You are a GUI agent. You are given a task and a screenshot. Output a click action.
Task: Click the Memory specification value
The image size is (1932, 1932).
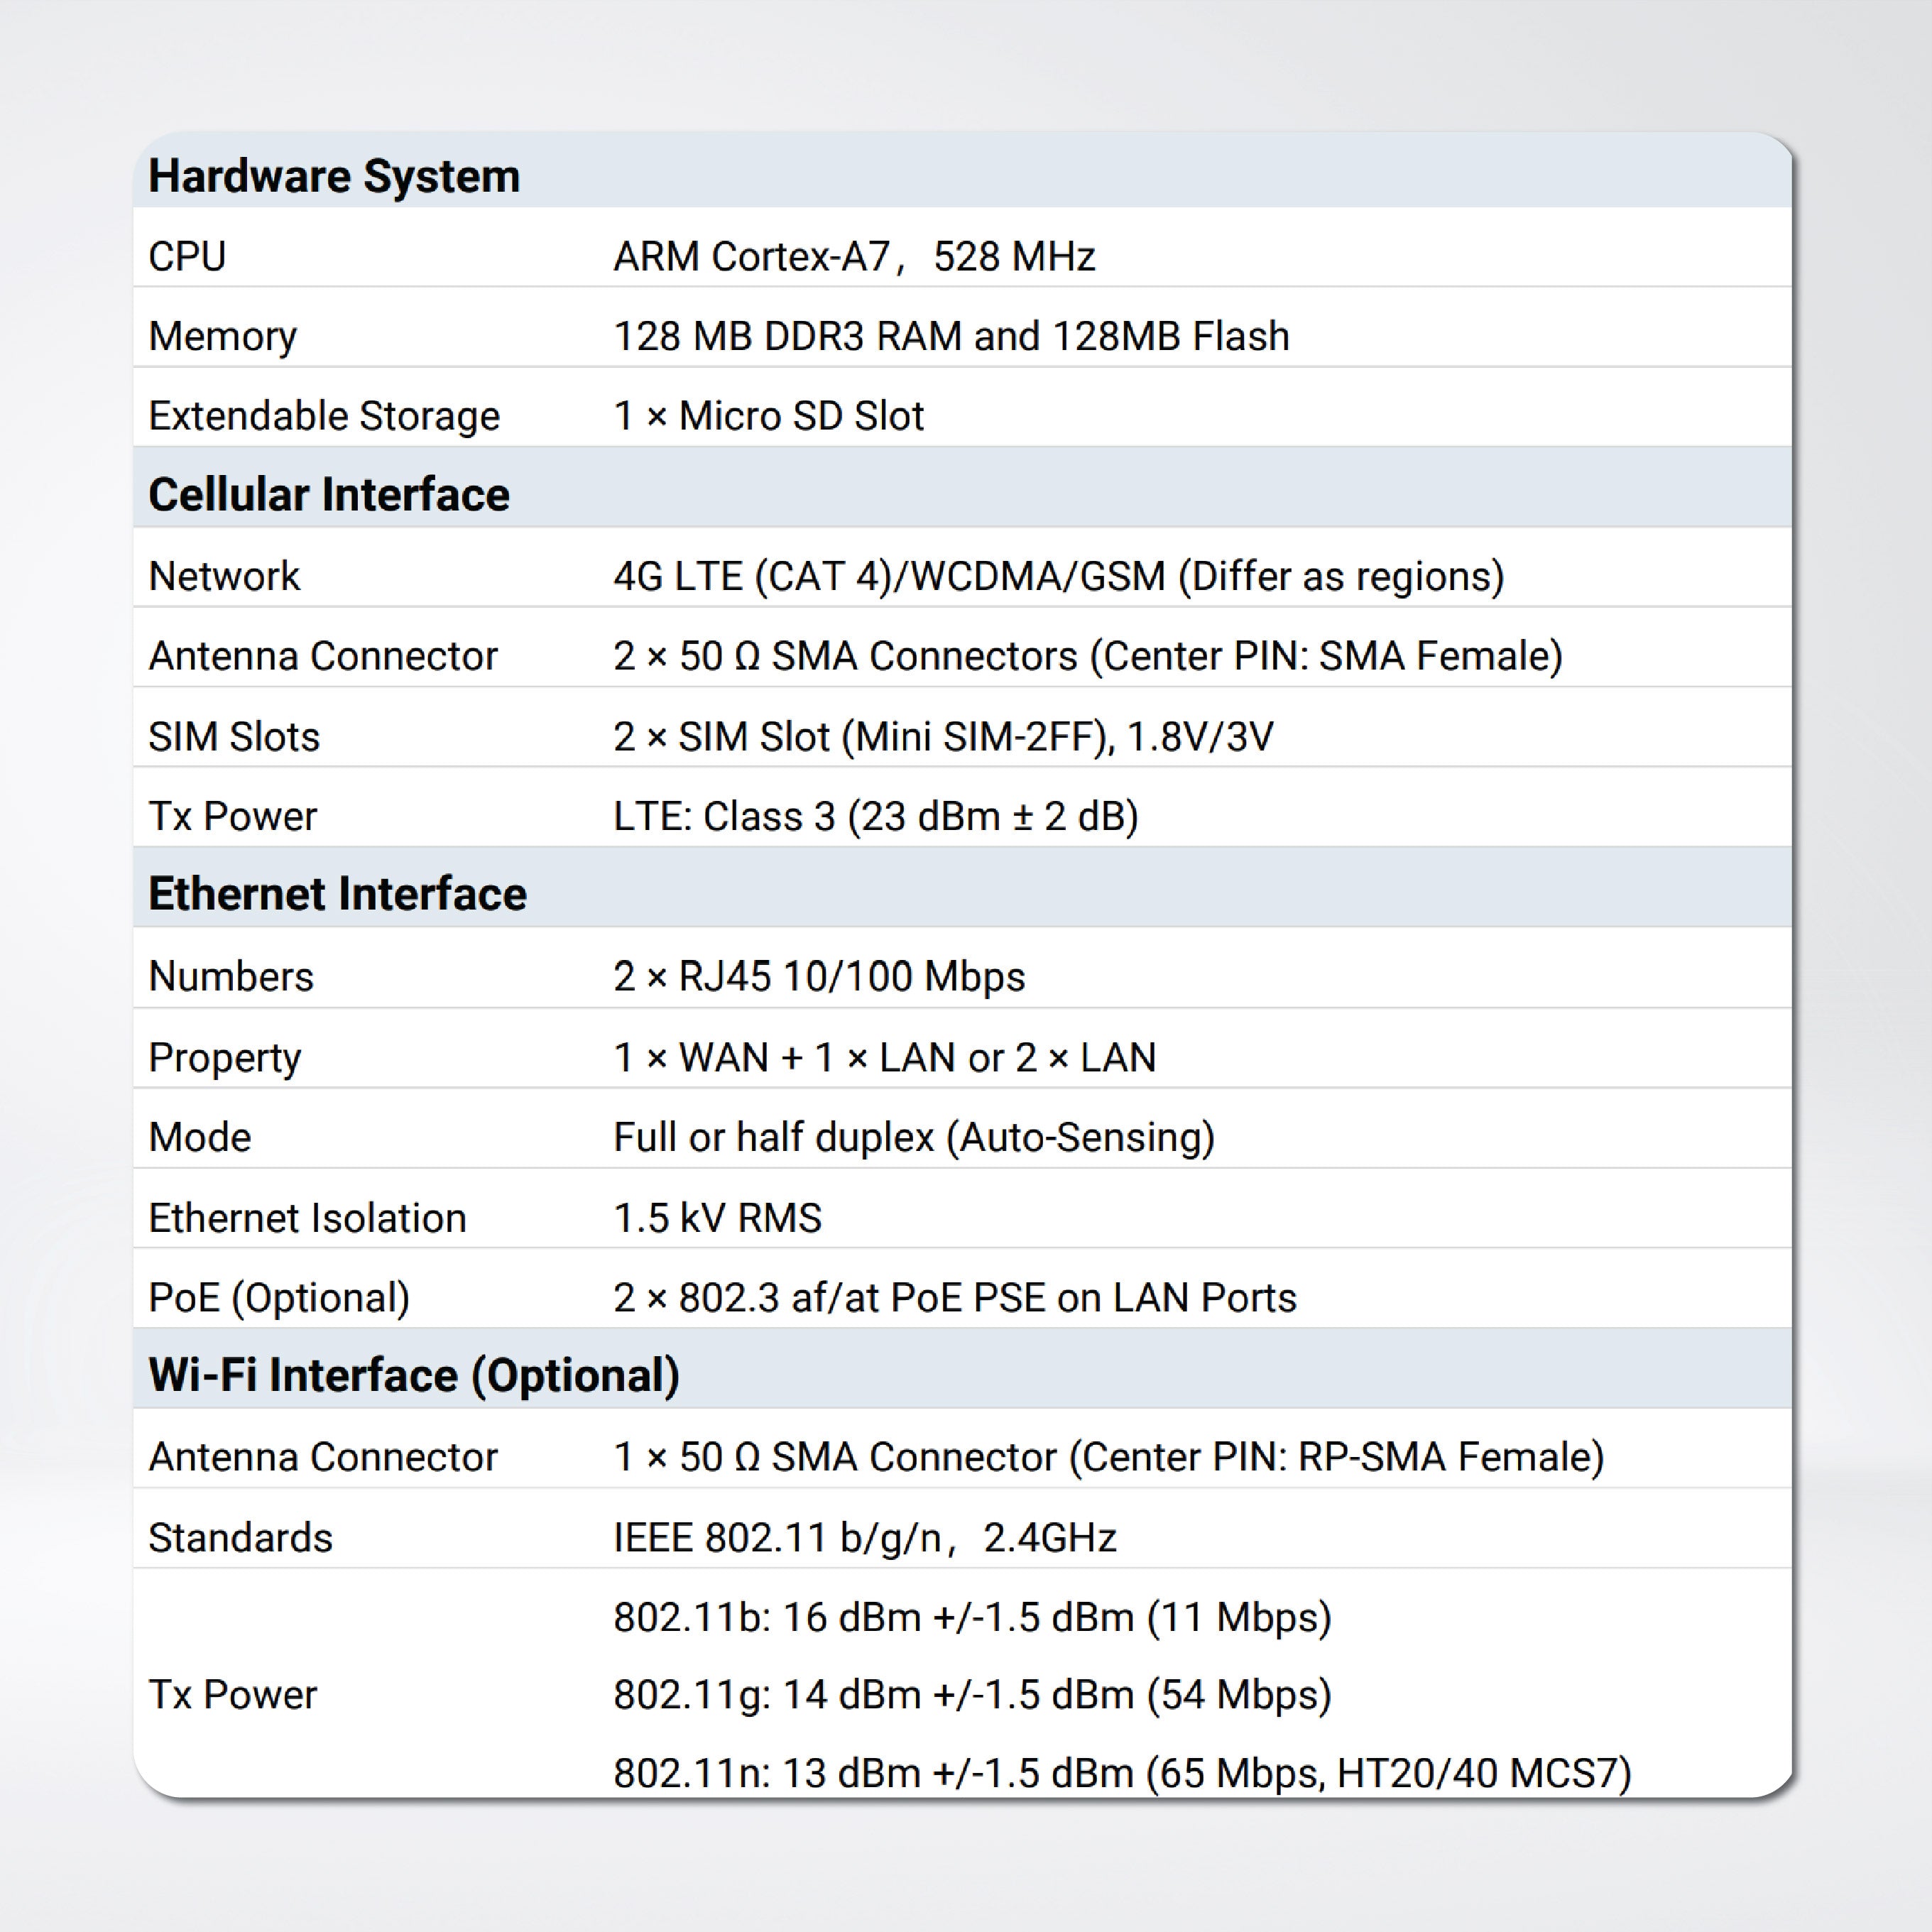(950, 337)
